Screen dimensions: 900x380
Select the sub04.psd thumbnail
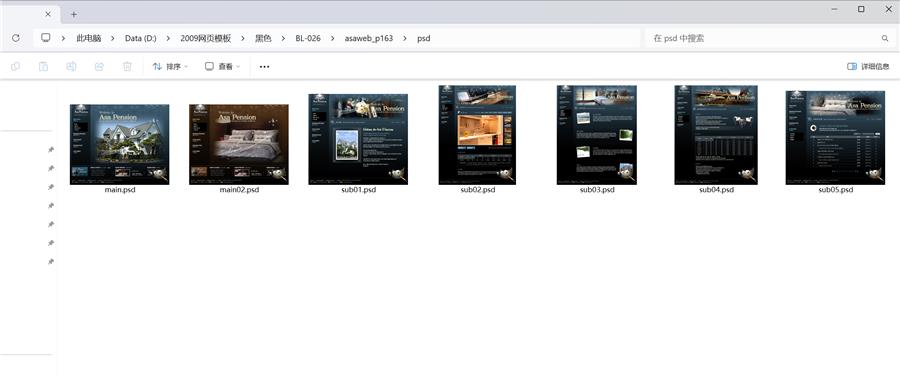pyautogui.click(x=716, y=135)
